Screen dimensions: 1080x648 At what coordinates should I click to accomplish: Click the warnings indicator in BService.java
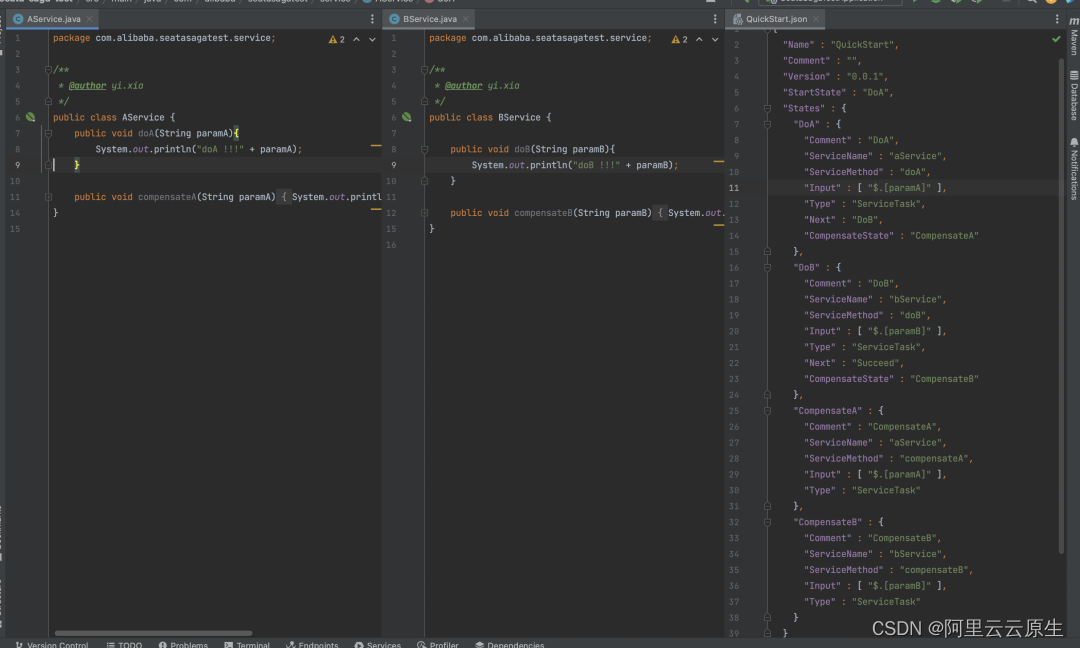pos(679,39)
